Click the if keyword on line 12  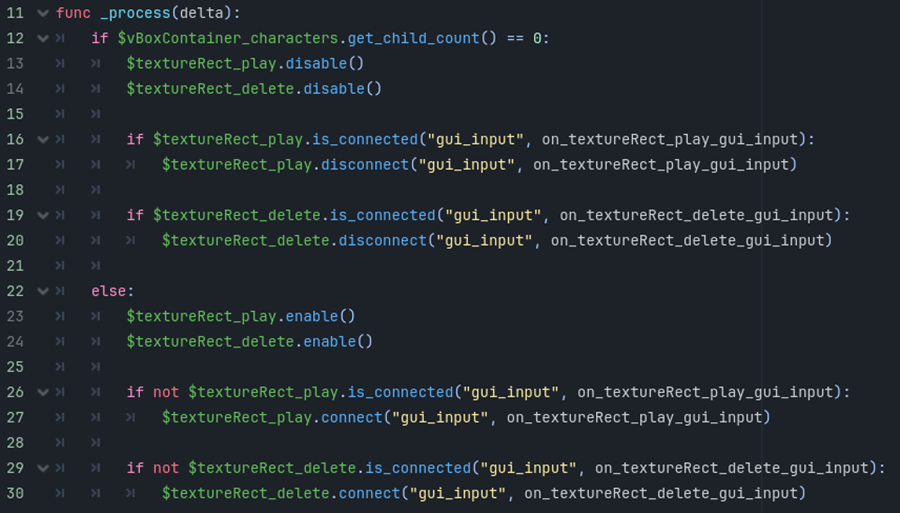pyautogui.click(x=100, y=38)
